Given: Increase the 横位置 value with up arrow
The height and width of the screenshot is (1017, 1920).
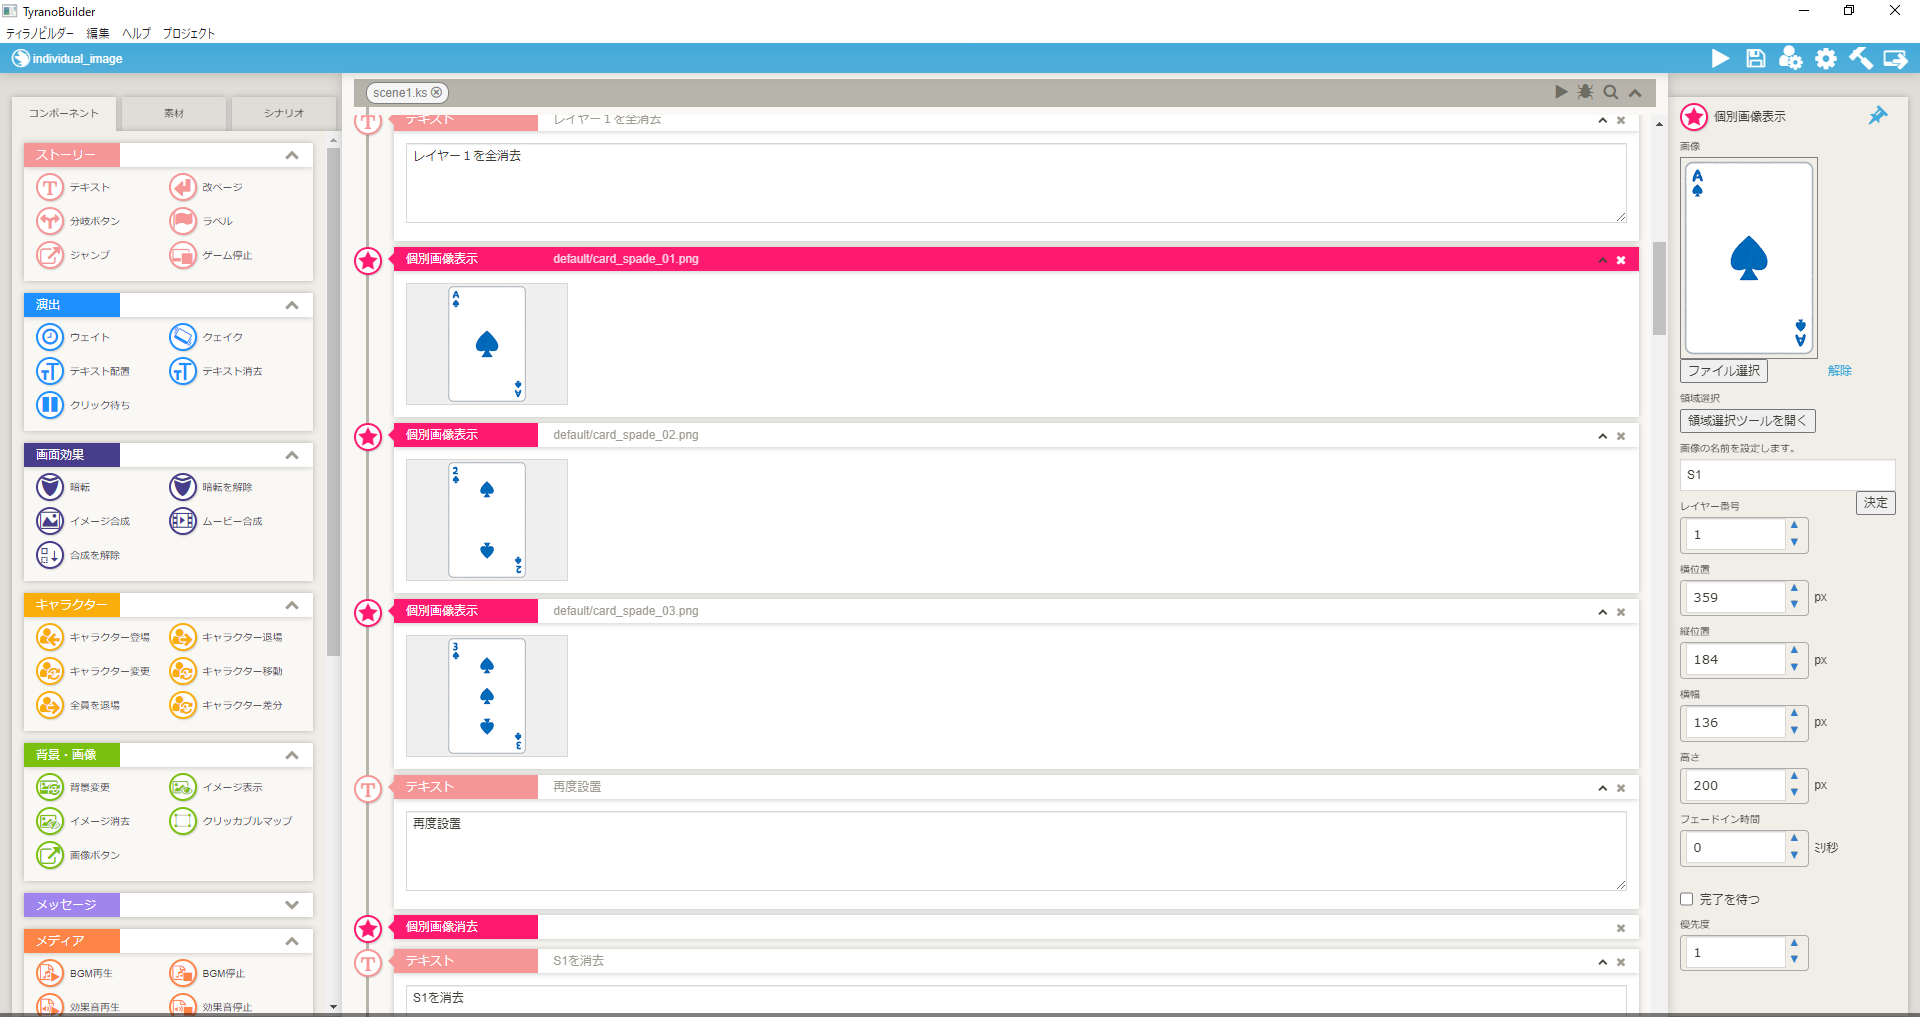Looking at the screenshot, I should pos(1794,588).
